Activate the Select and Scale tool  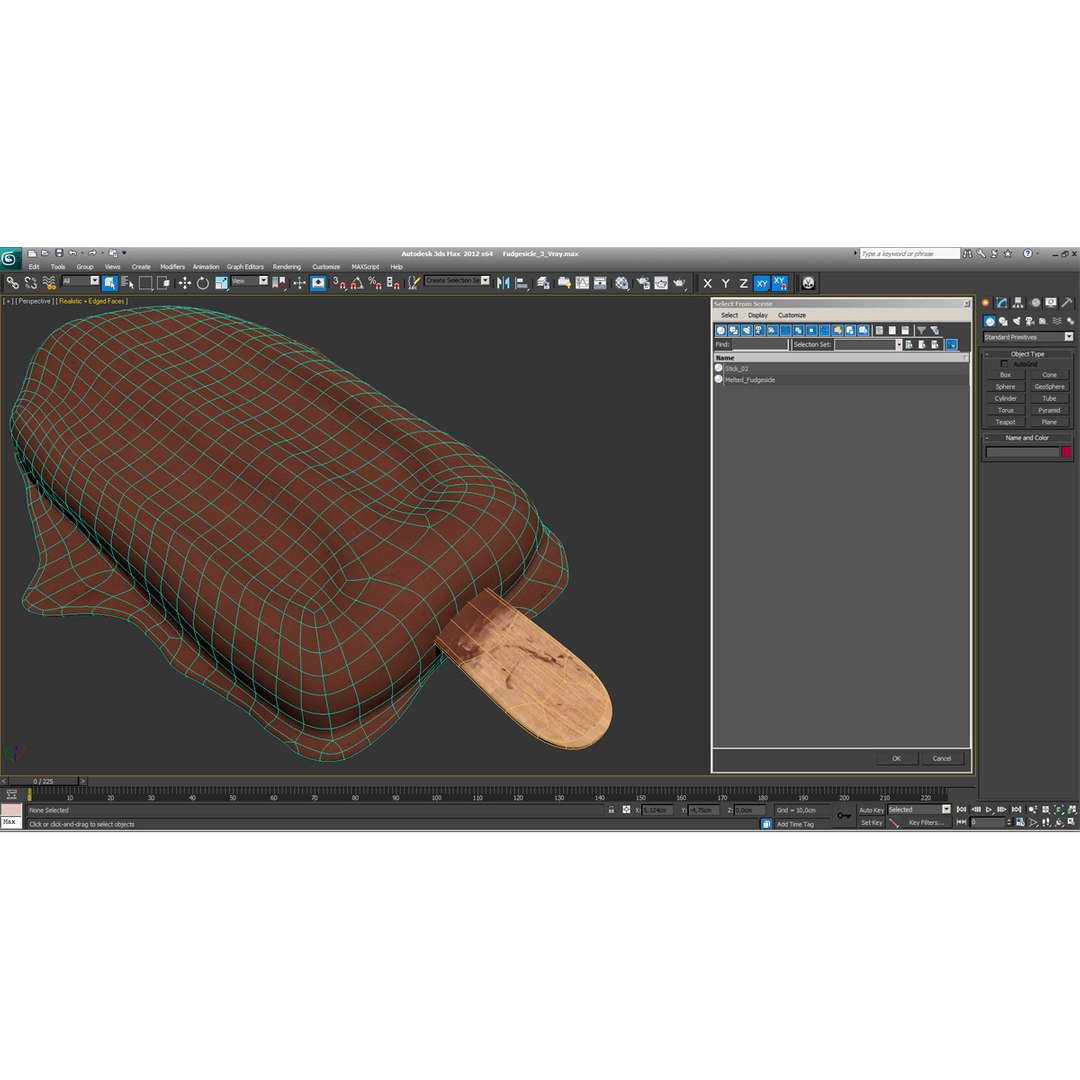click(221, 283)
